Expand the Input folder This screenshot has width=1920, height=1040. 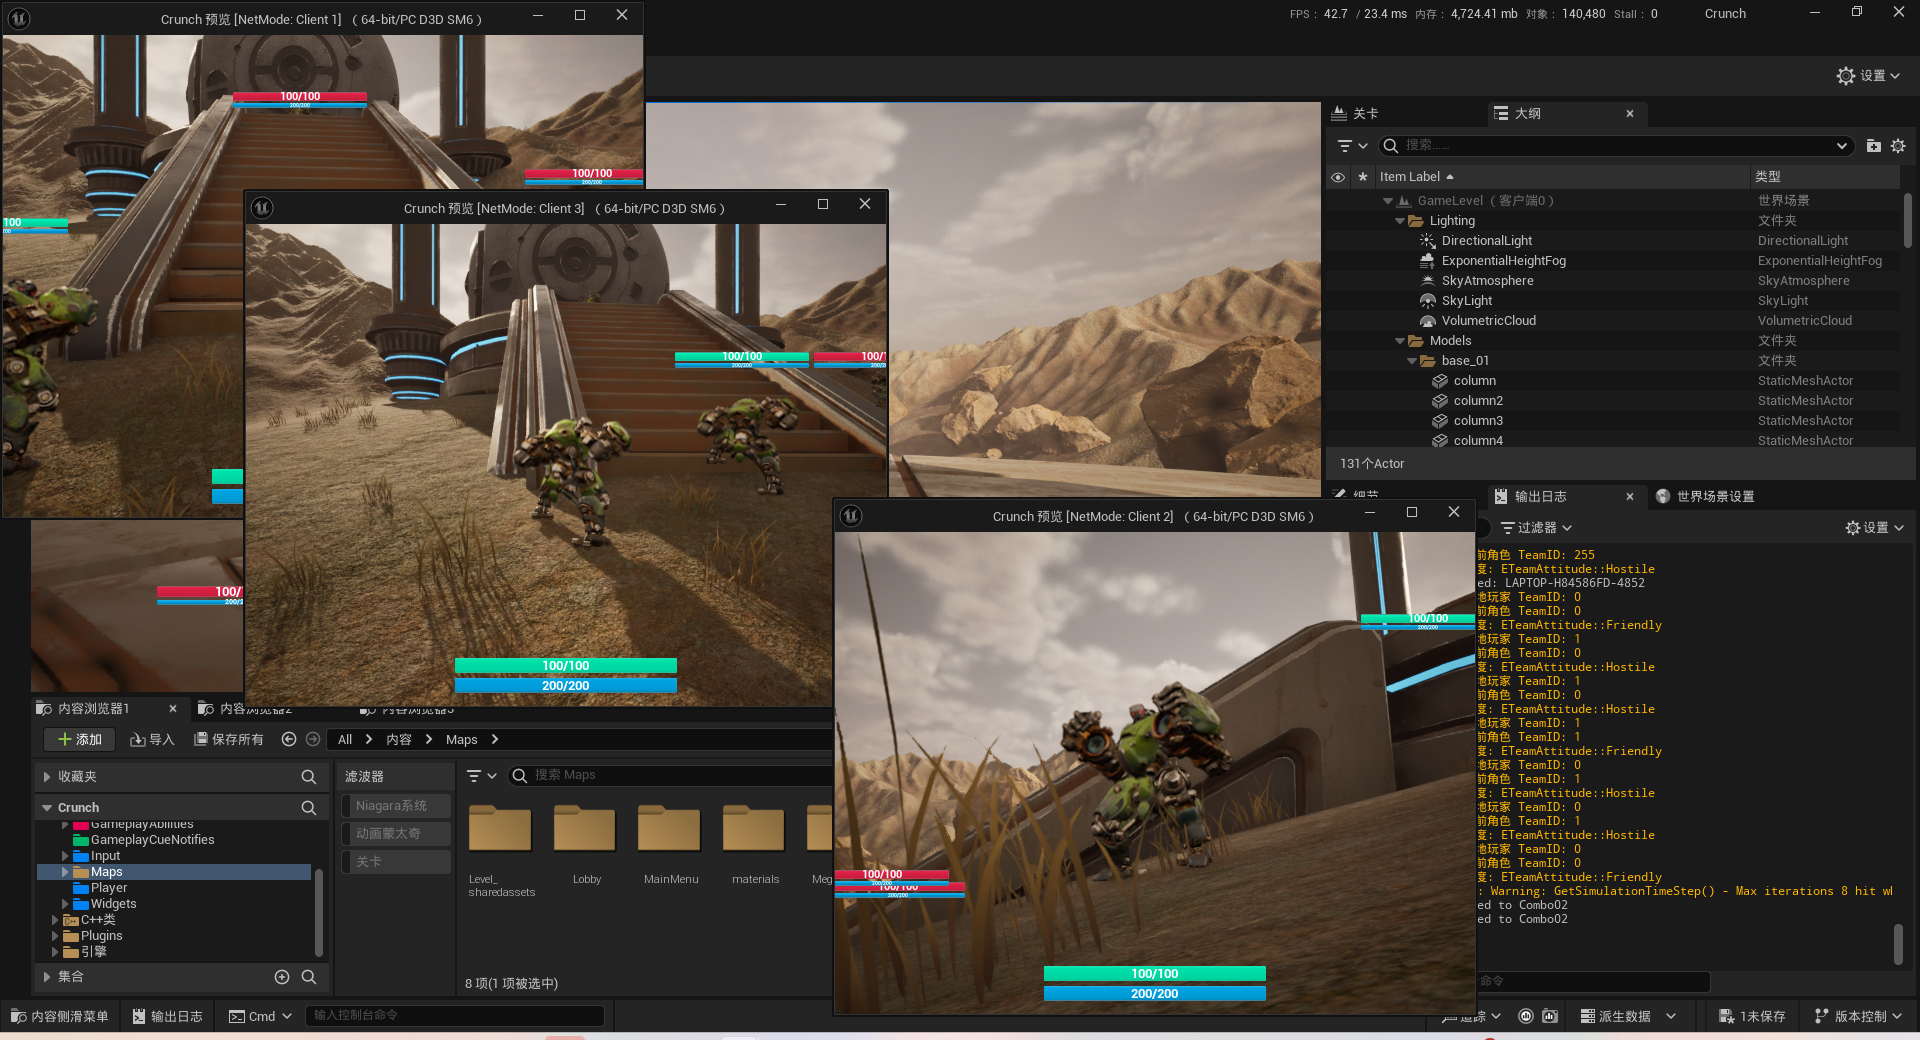point(65,856)
